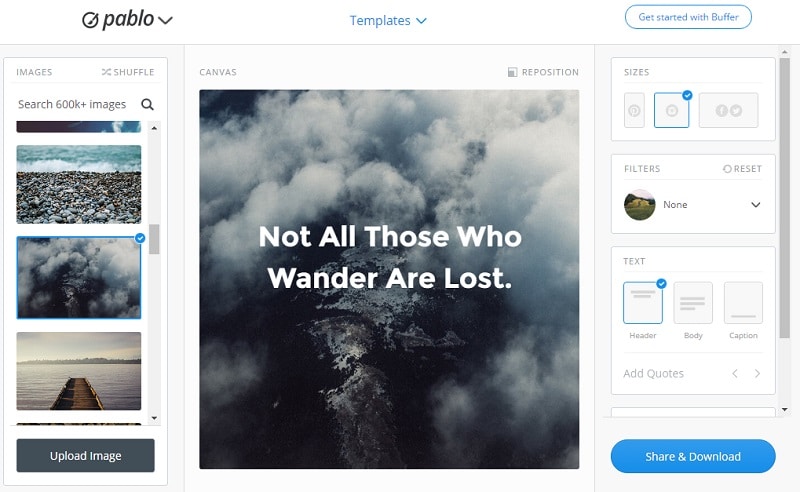Click the Pablo logo icon

pos(90,20)
